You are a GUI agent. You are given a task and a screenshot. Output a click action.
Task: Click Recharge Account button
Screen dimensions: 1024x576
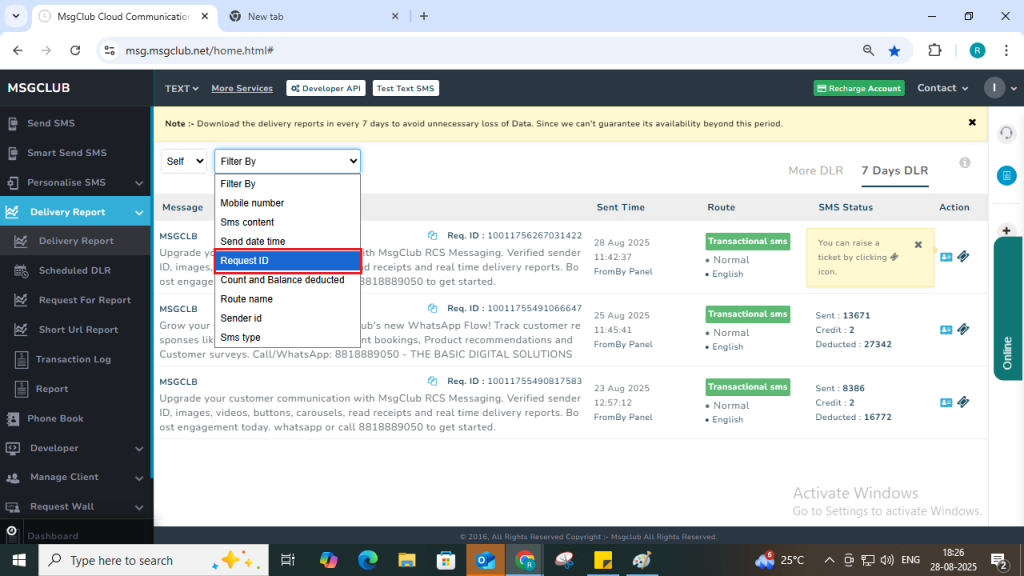(859, 88)
